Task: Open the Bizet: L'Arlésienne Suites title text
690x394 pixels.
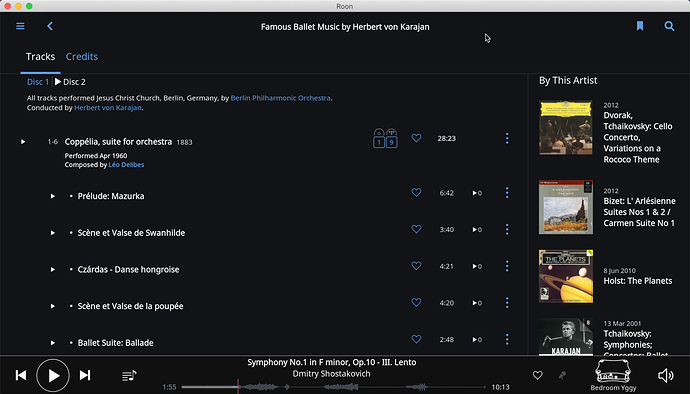Action: [x=639, y=212]
